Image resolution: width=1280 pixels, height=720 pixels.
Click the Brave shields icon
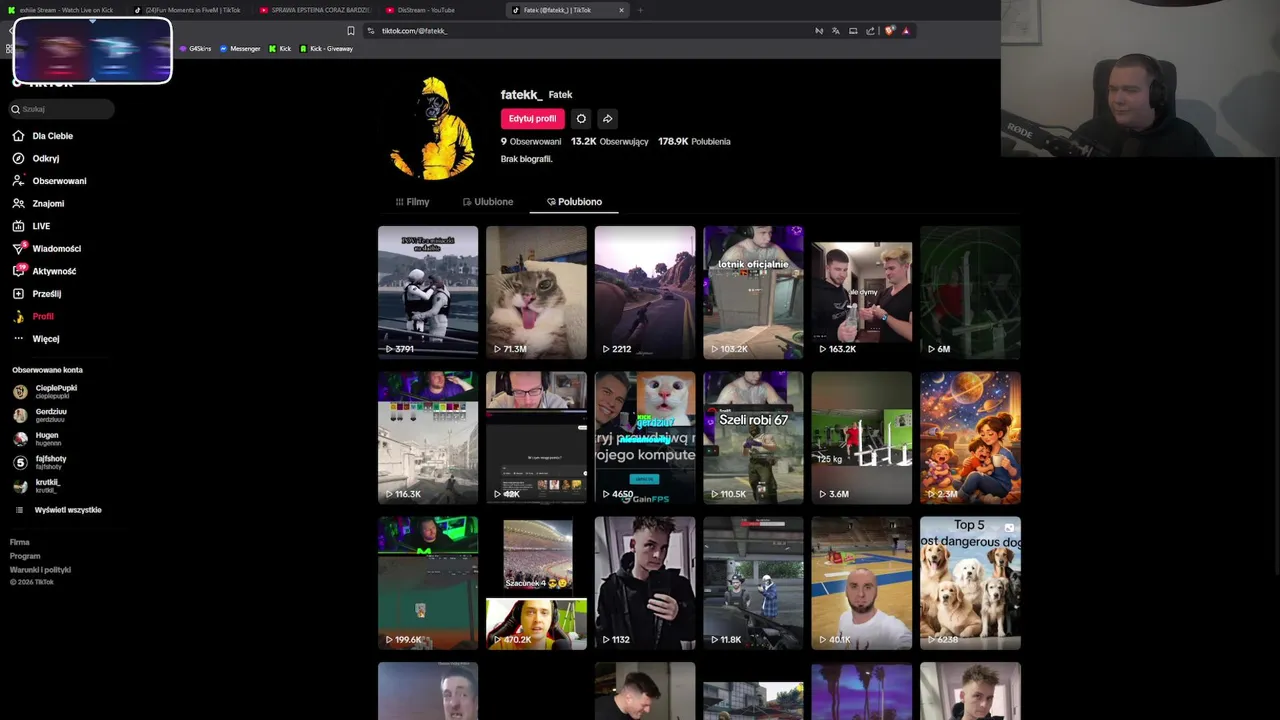(889, 31)
